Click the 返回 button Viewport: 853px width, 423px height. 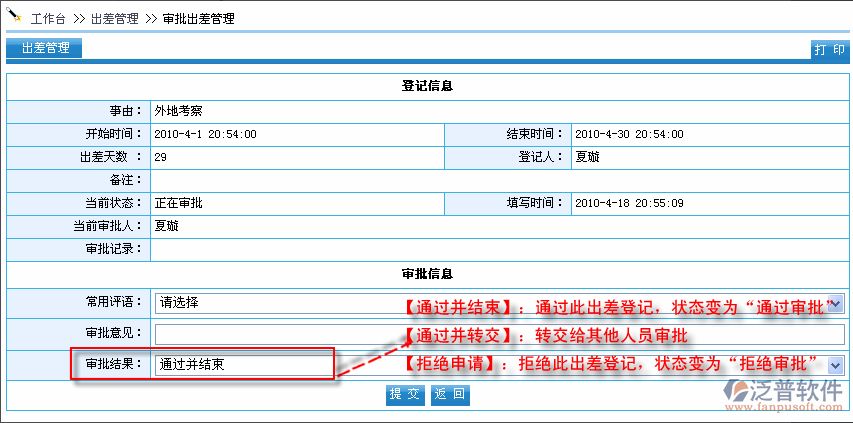[x=450, y=395]
